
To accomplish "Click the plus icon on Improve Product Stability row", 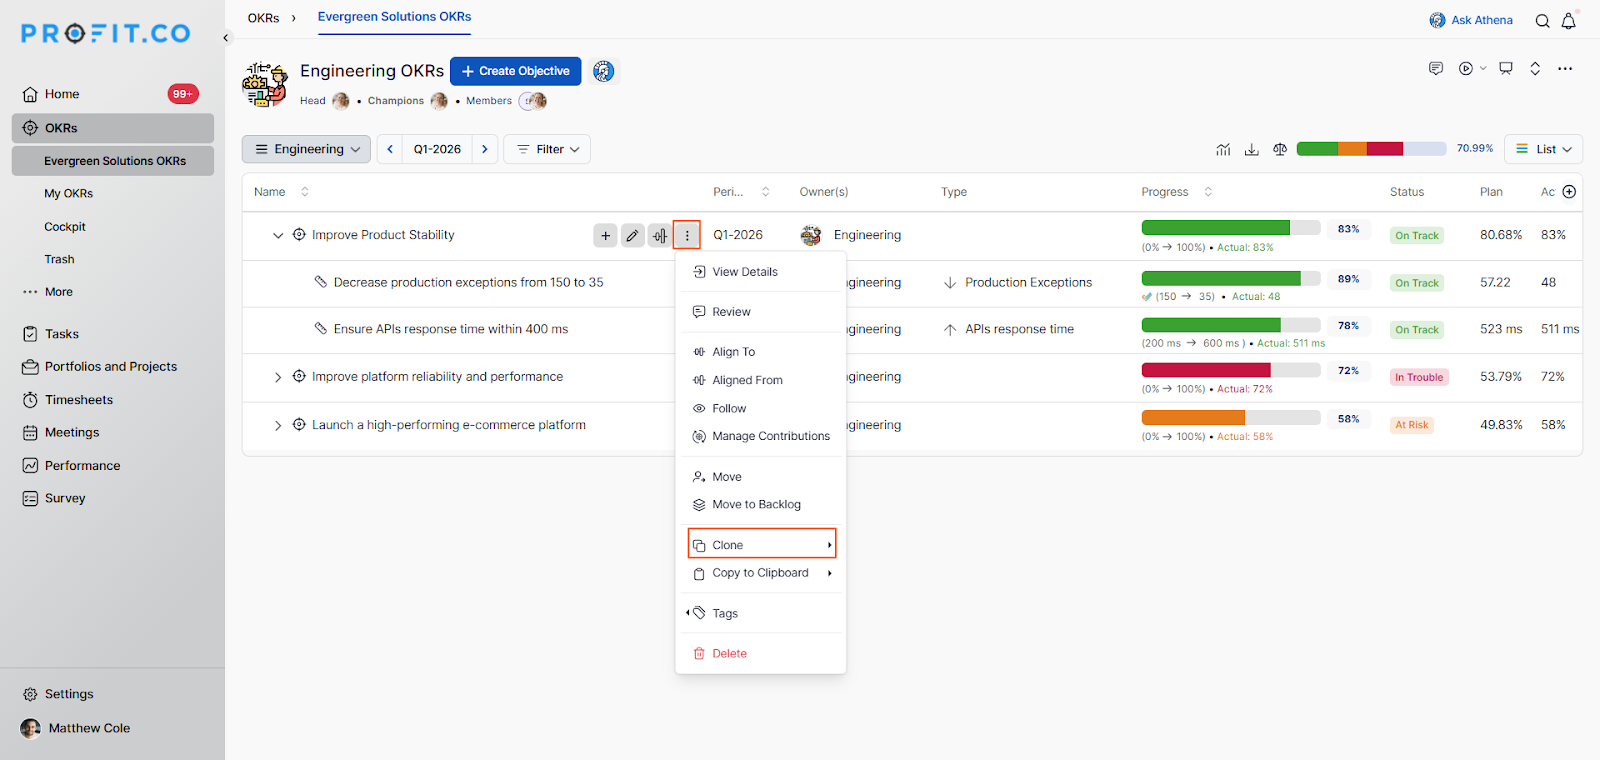I will click(x=605, y=236).
